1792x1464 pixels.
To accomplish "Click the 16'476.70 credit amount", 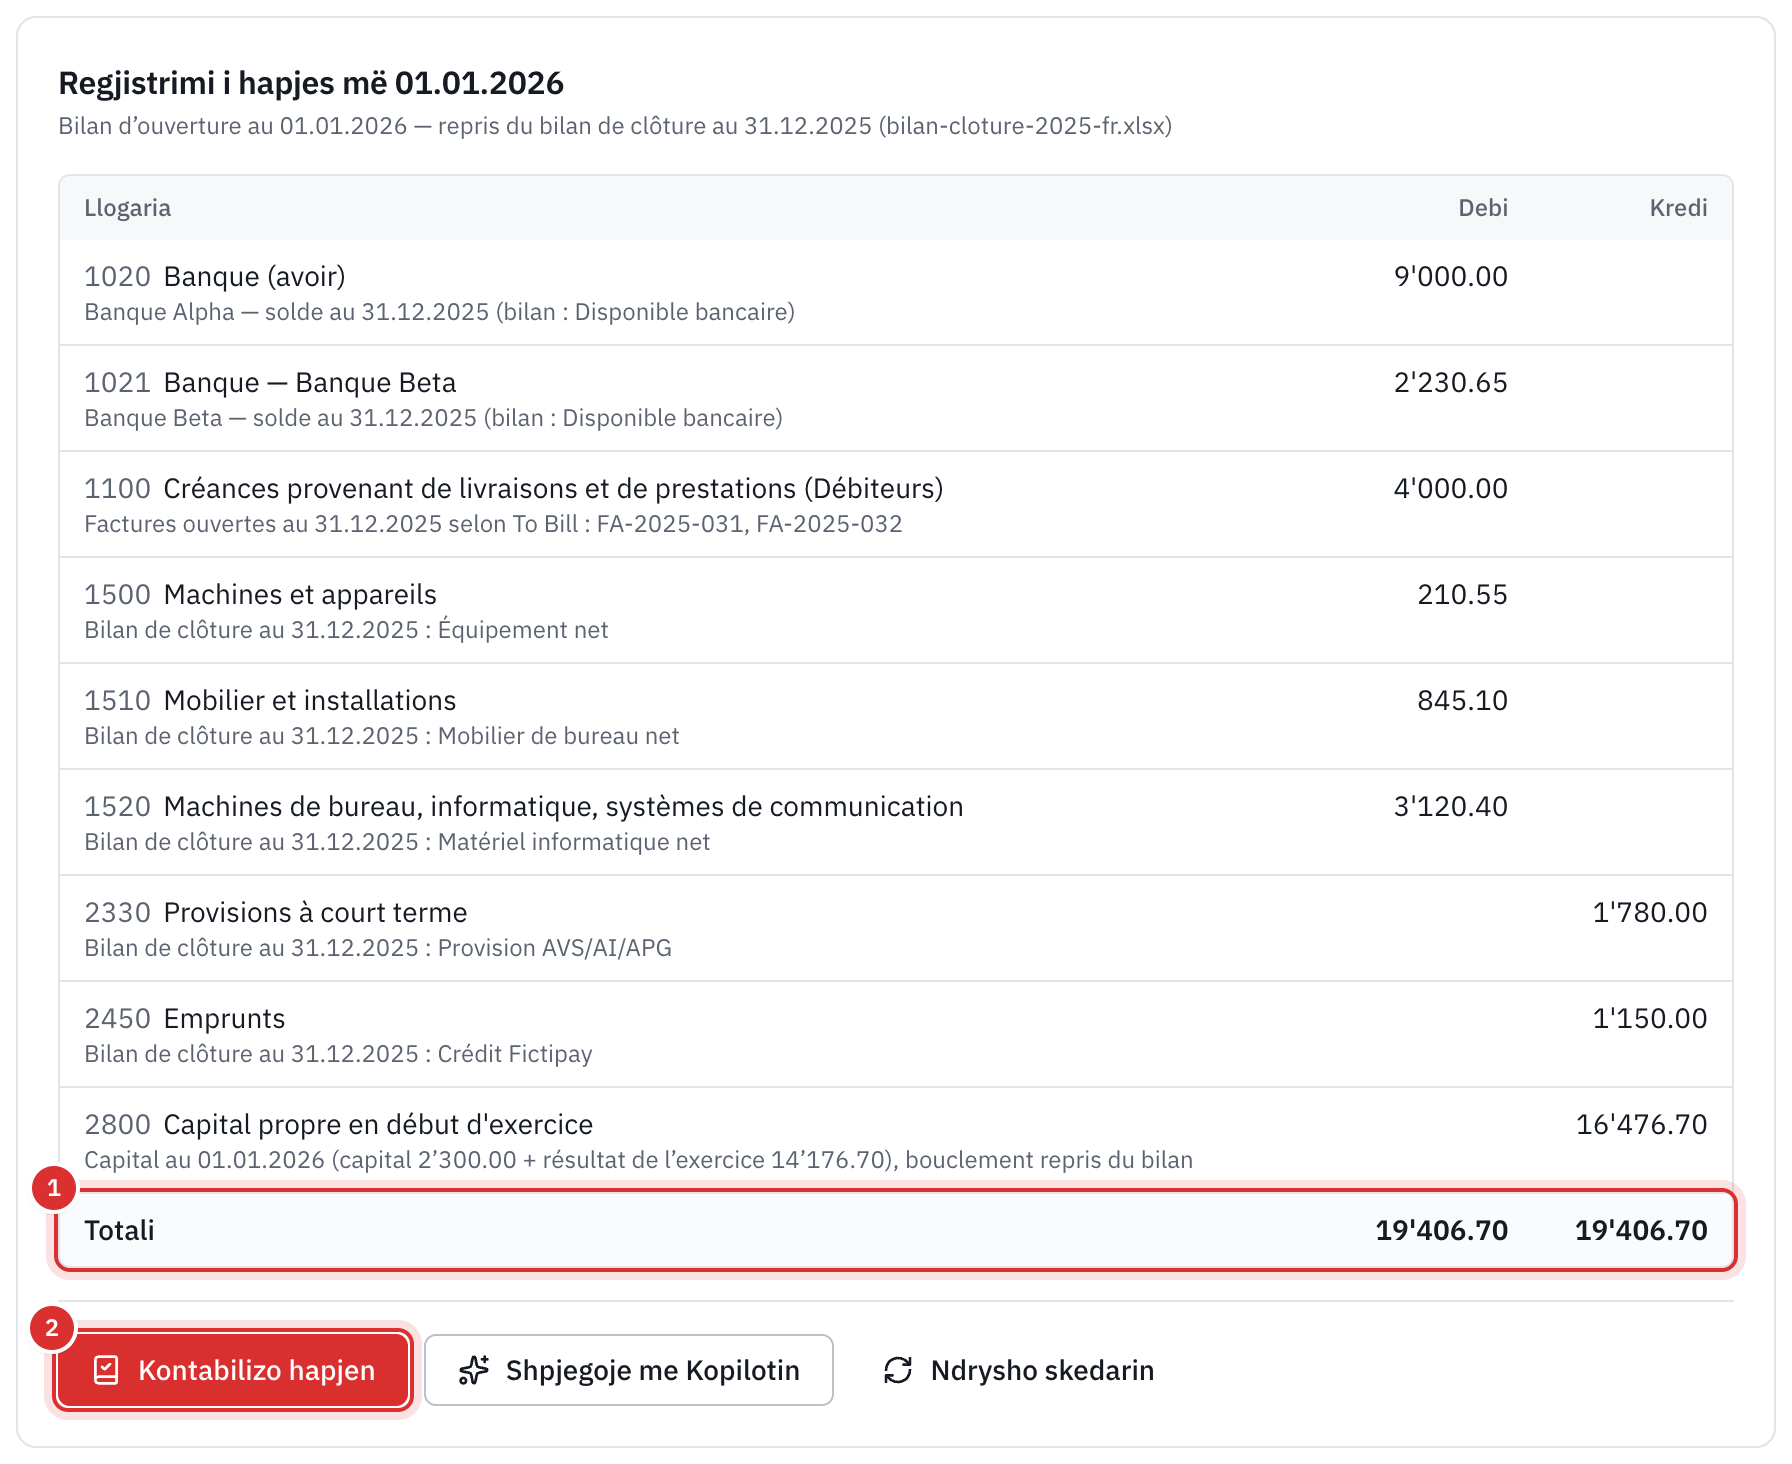I will 1642,1125.
